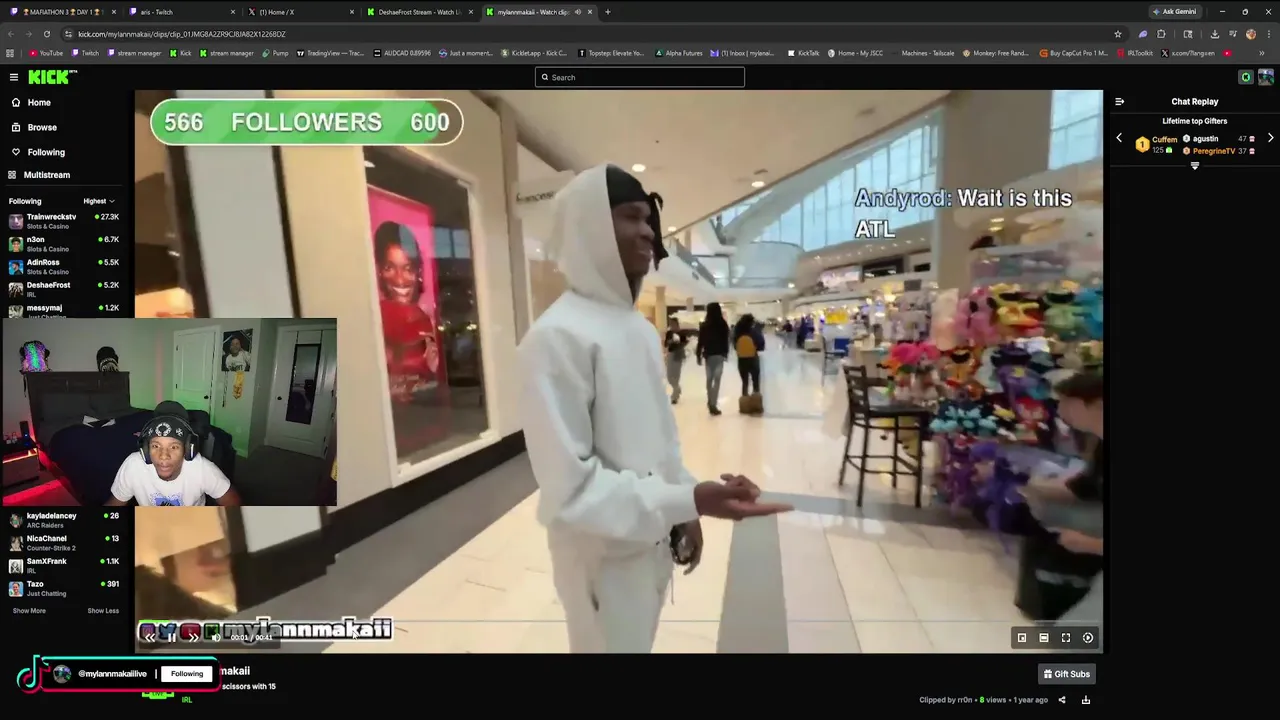1280x720 pixels.
Task: Open YouTube bookmark in bookmarks bar
Action: click(x=46, y=53)
